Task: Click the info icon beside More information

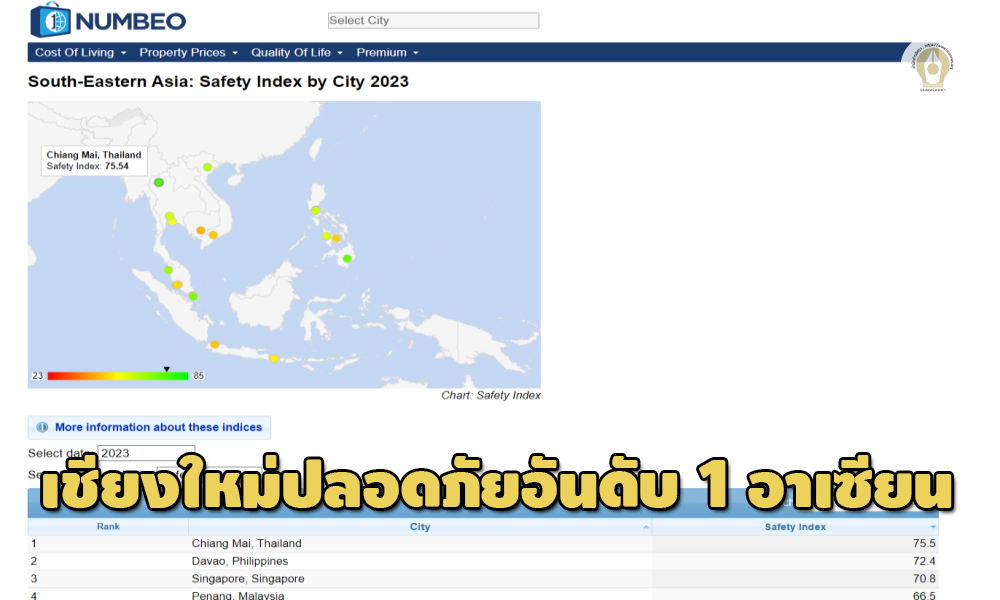Action: point(42,427)
